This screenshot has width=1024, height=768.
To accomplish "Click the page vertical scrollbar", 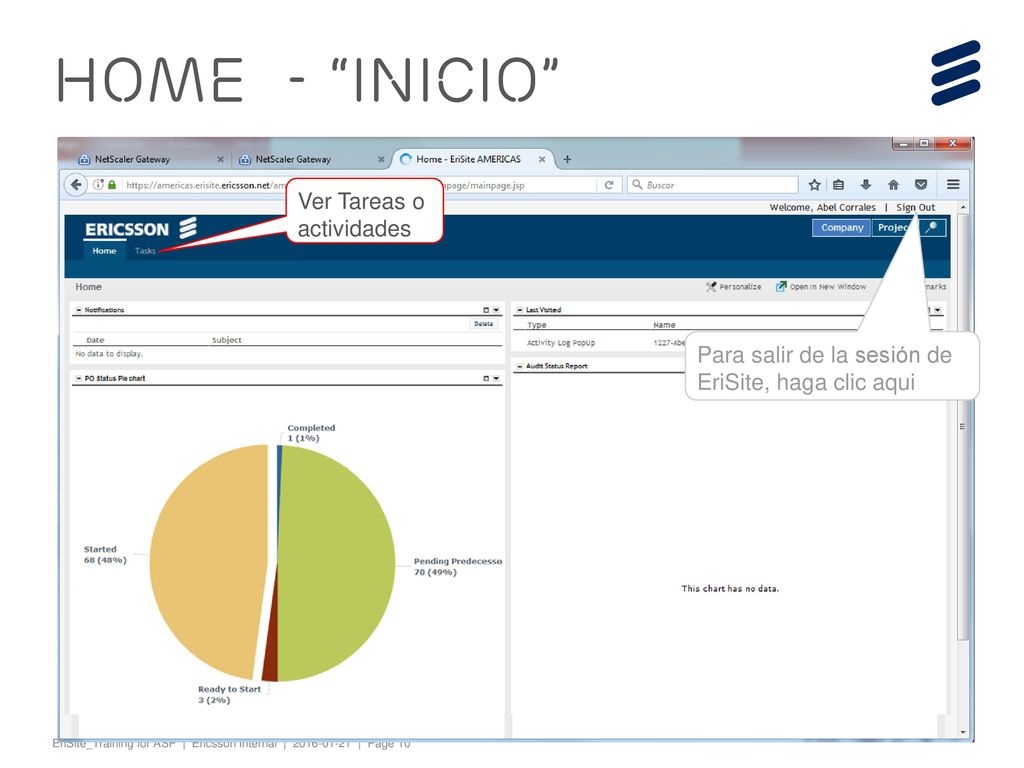I will coord(962,424).
